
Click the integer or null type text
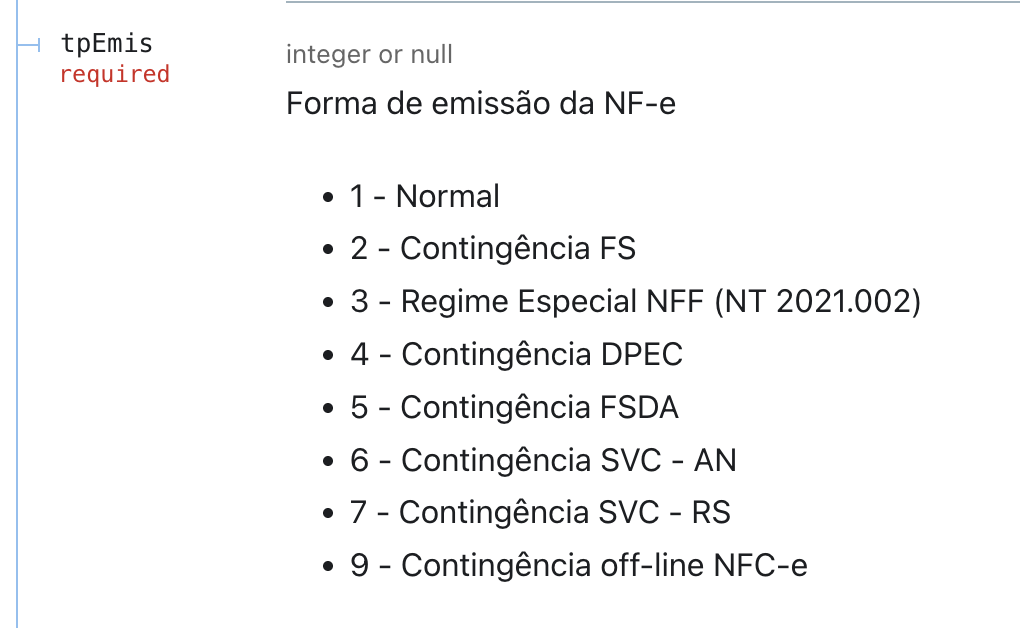pyautogui.click(x=369, y=55)
